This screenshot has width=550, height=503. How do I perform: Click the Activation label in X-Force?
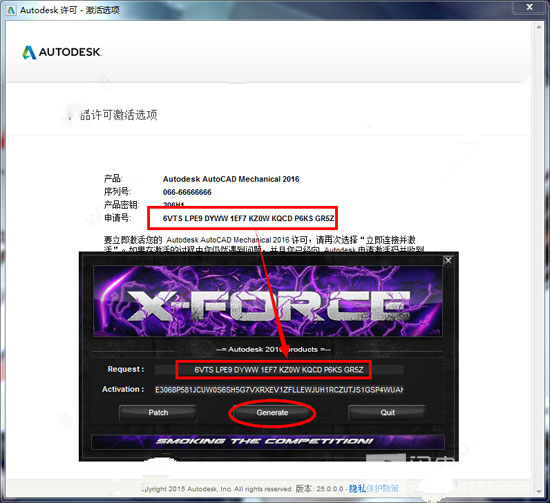123,389
